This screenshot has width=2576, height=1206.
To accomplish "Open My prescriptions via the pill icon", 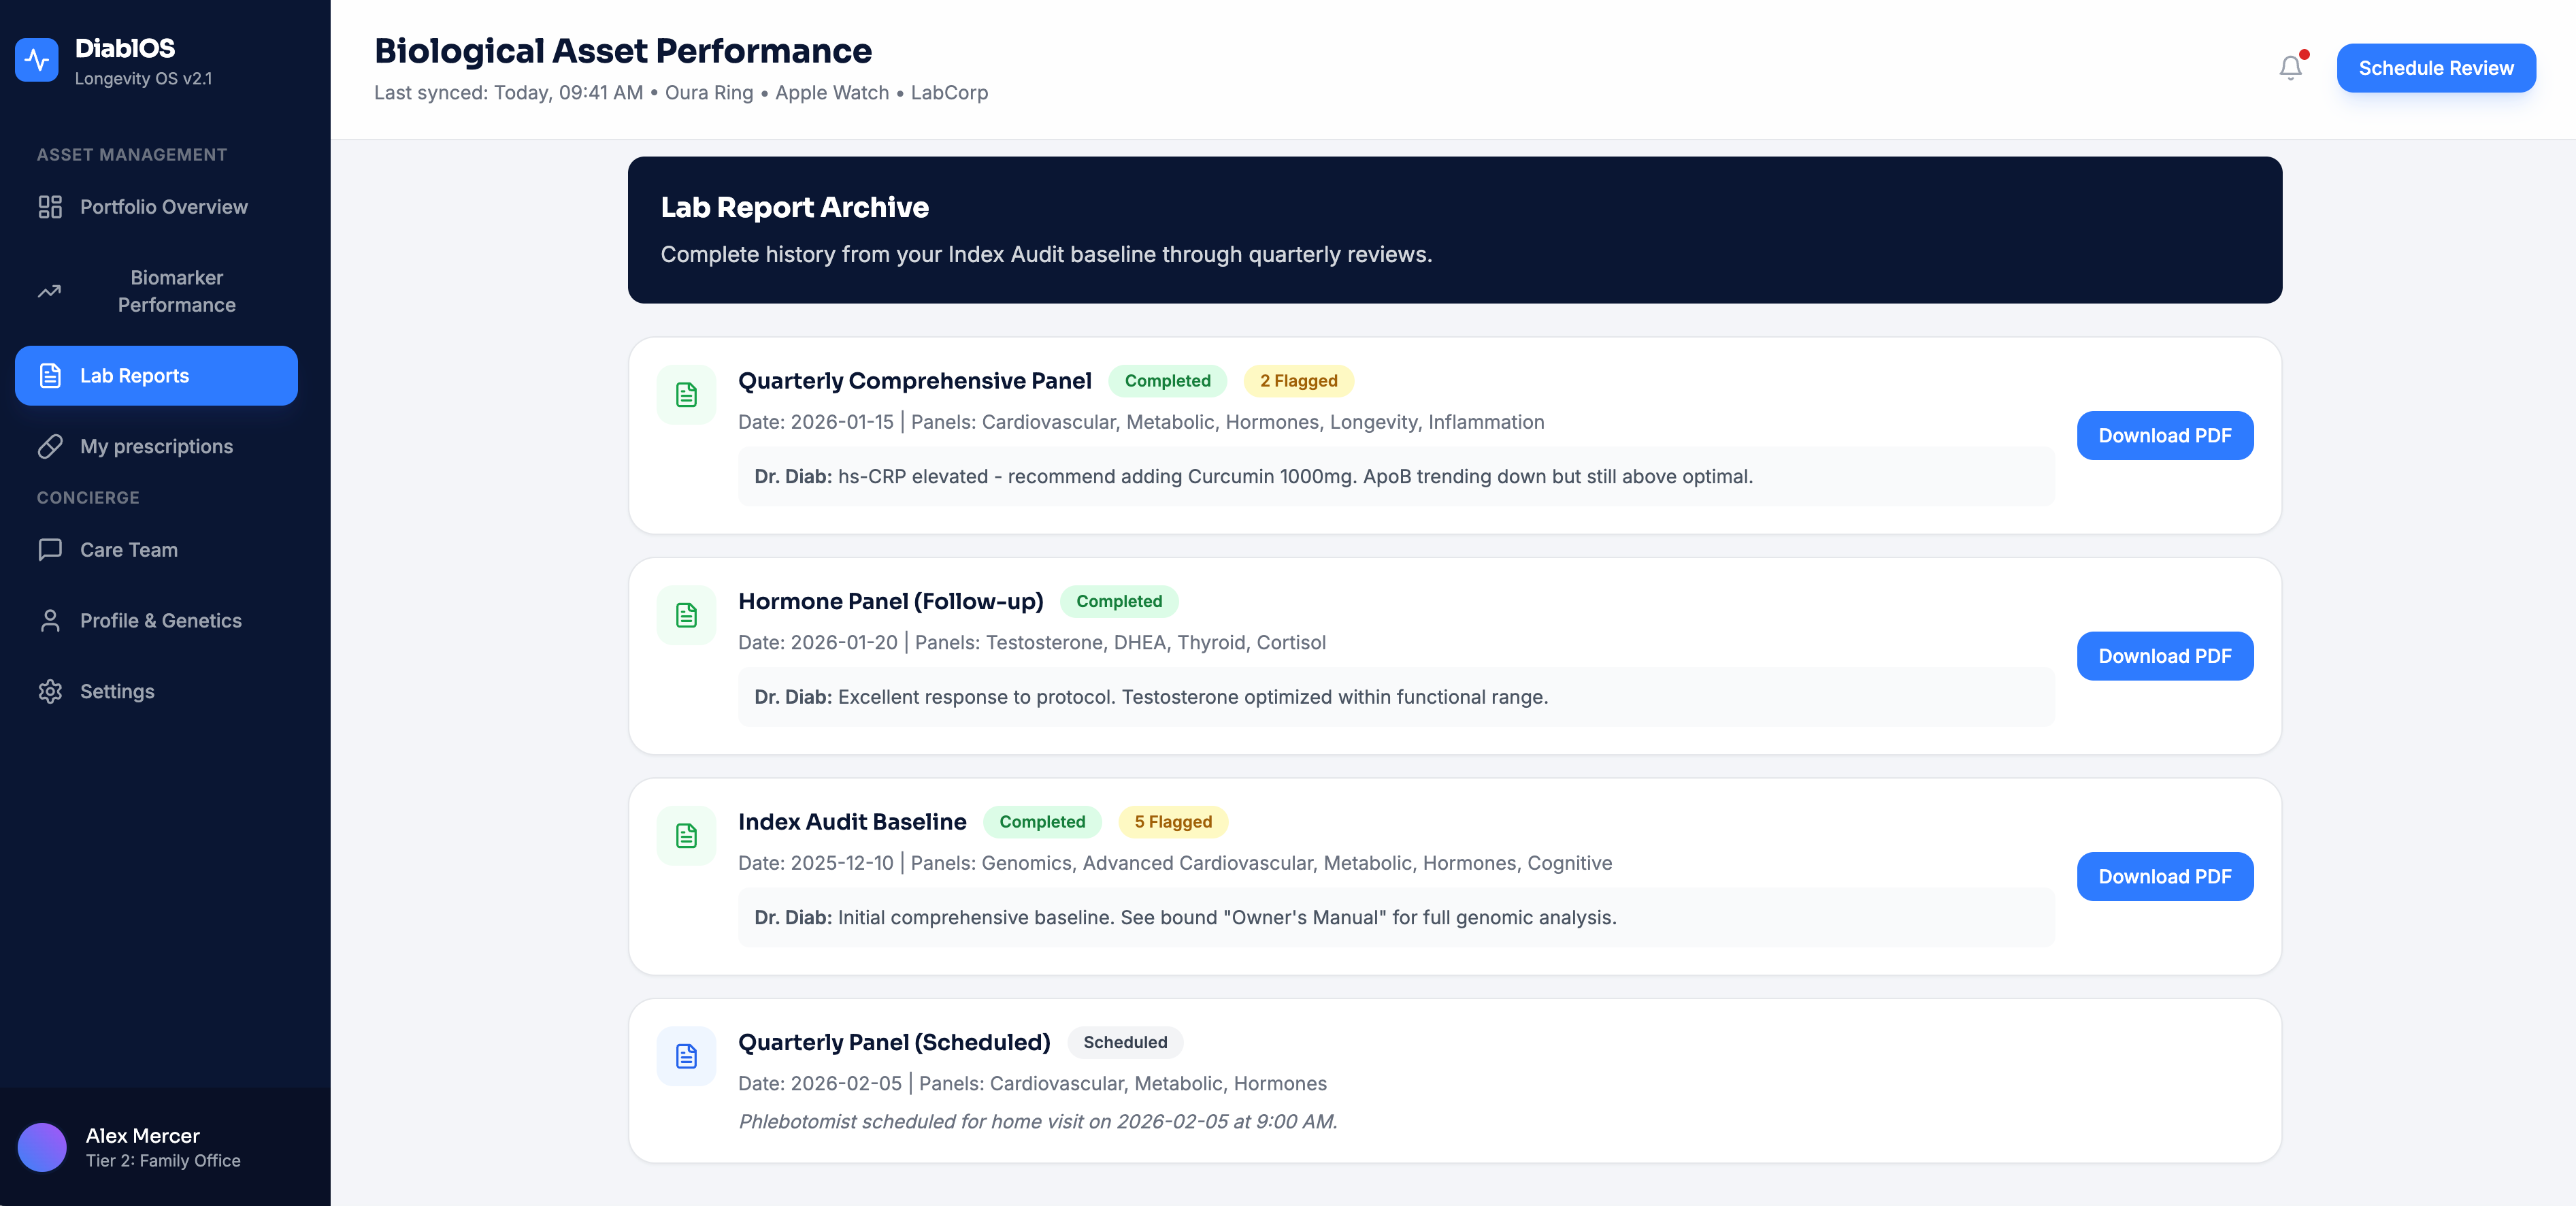I will [50, 446].
